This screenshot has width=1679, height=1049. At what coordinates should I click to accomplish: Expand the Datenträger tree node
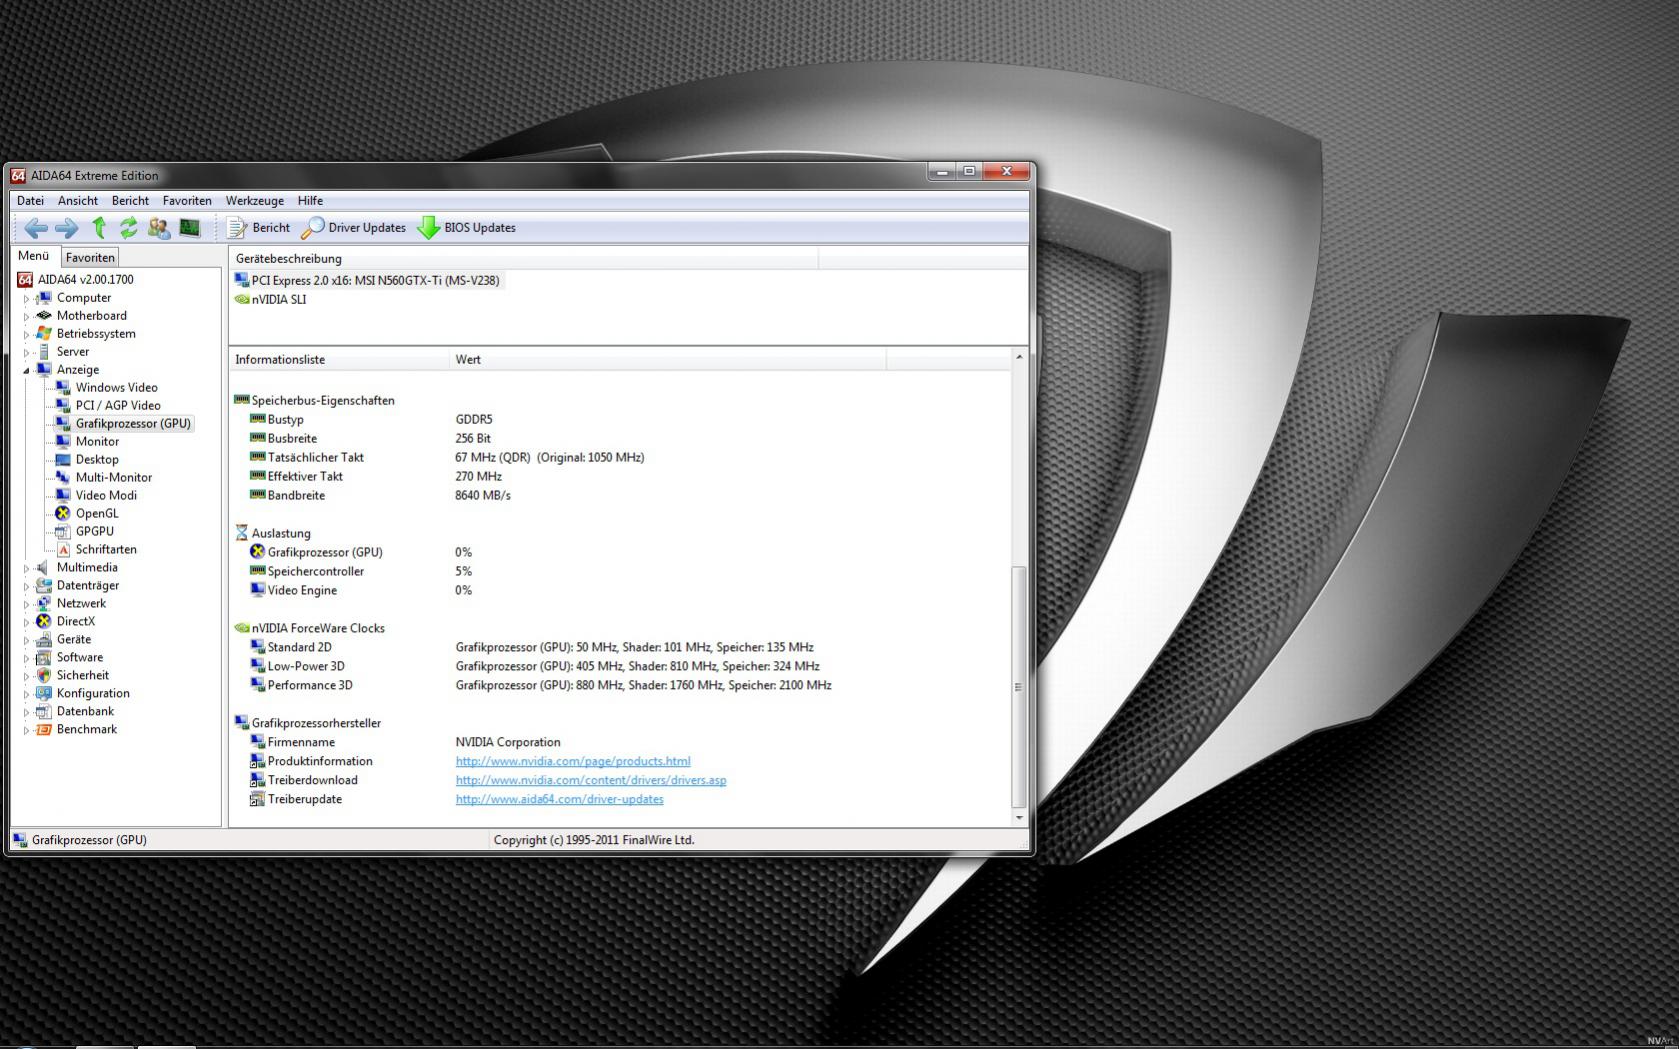(27, 586)
